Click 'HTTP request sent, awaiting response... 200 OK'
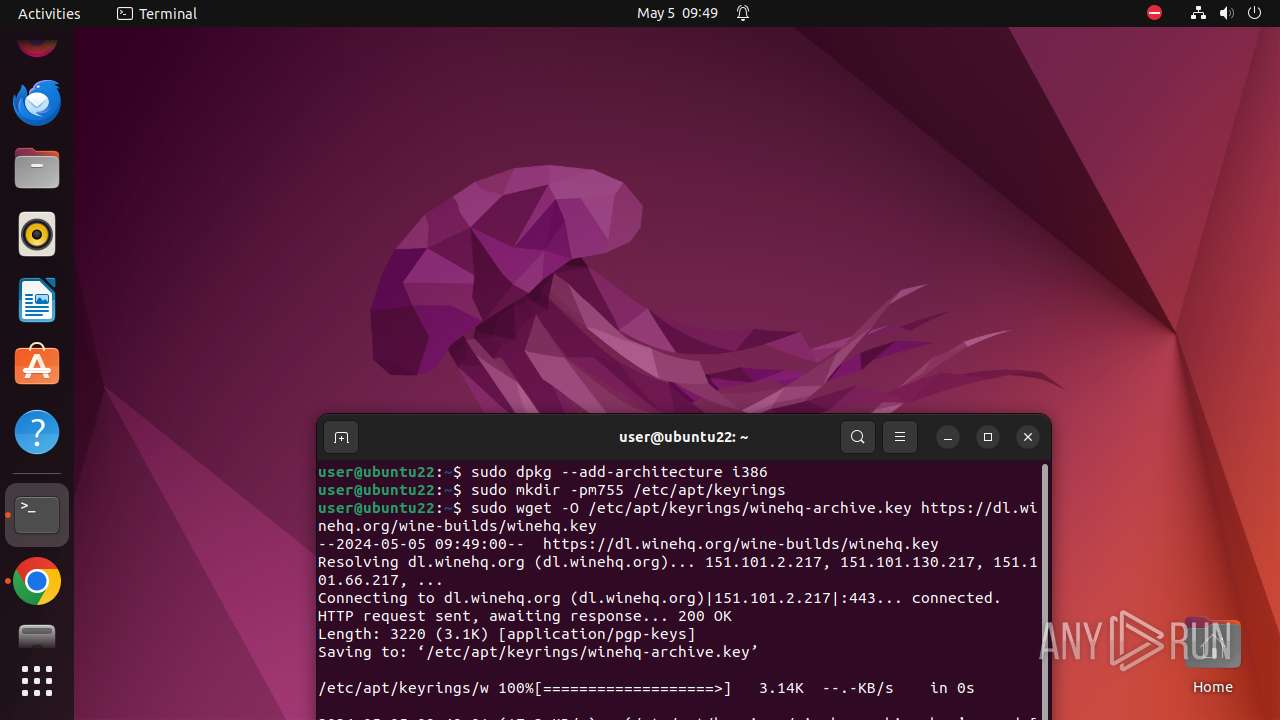 point(525,616)
